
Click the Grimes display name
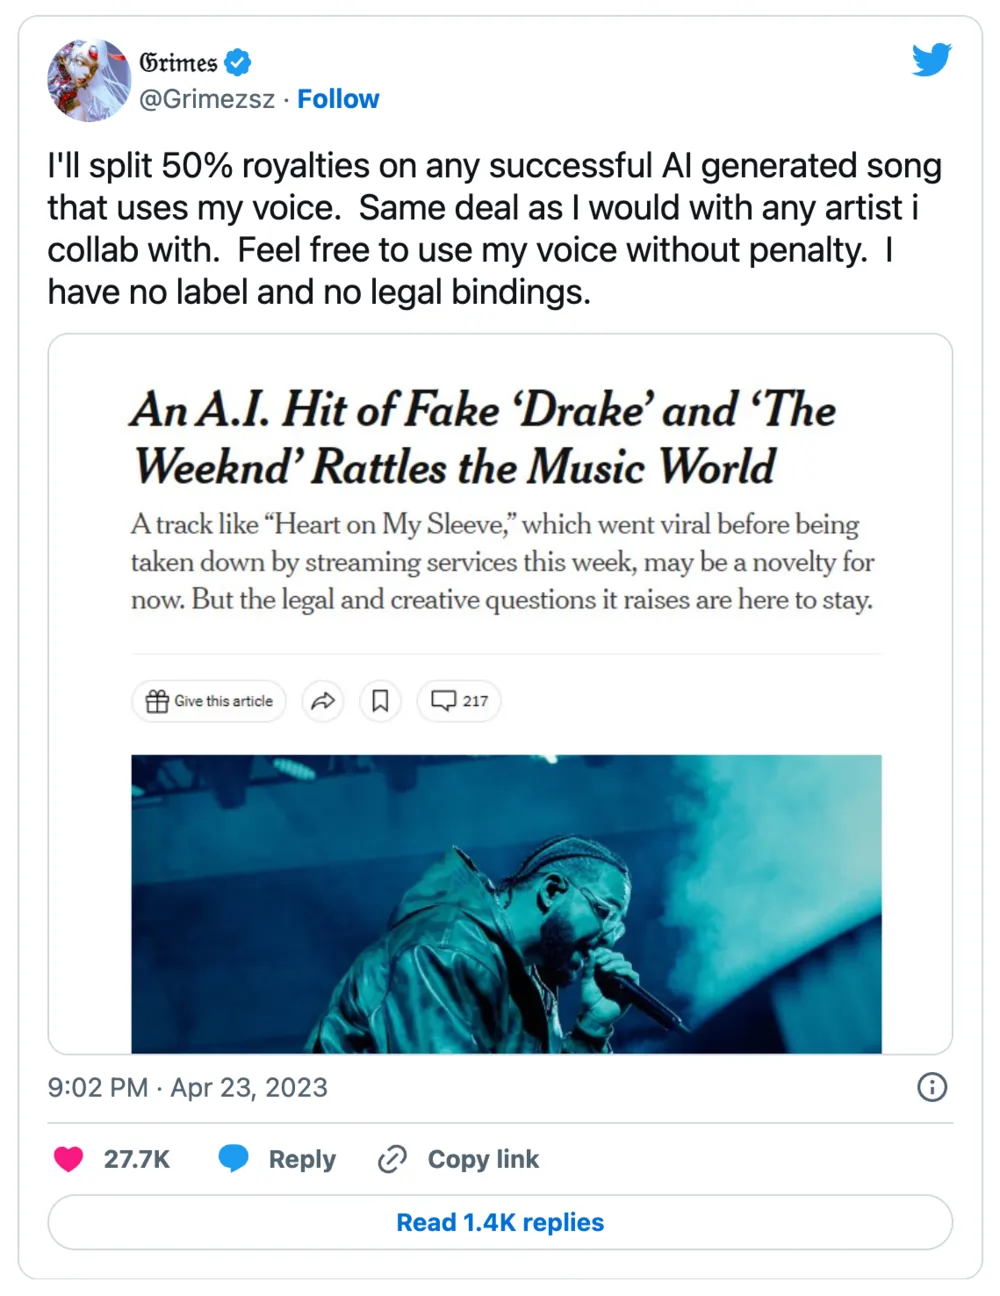(178, 62)
